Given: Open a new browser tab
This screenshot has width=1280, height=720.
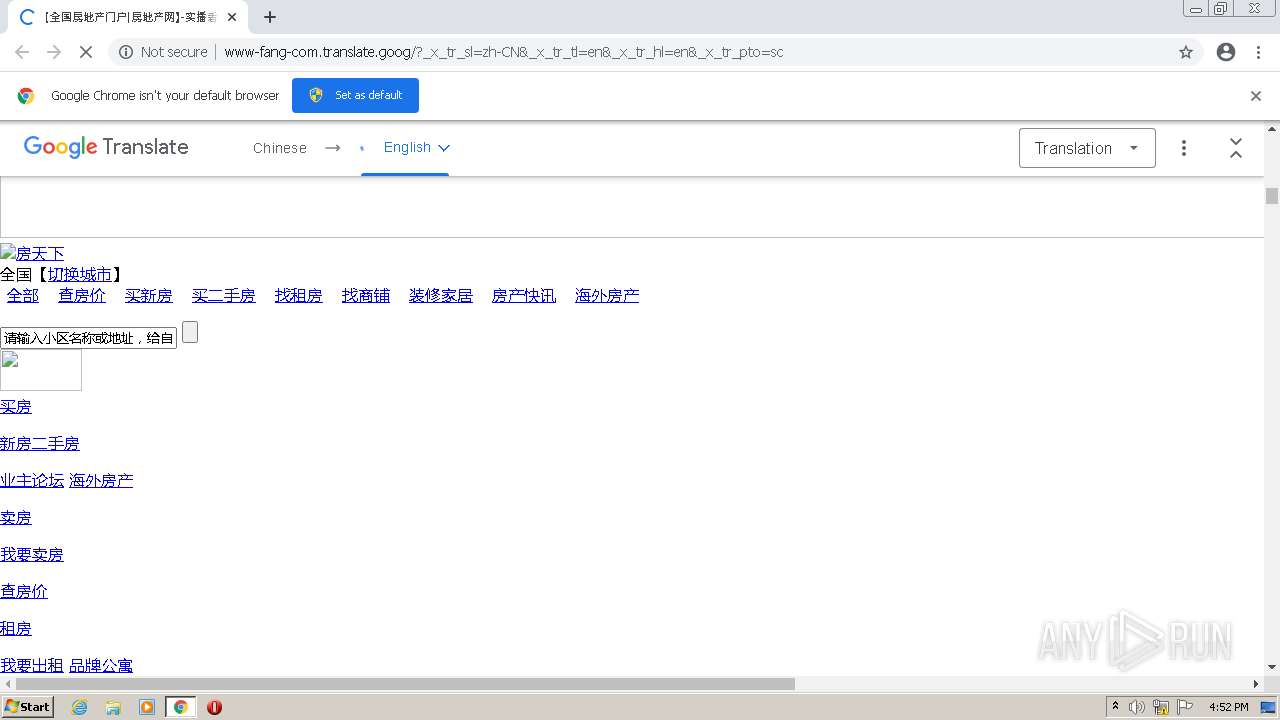Looking at the screenshot, I should (x=270, y=17).
